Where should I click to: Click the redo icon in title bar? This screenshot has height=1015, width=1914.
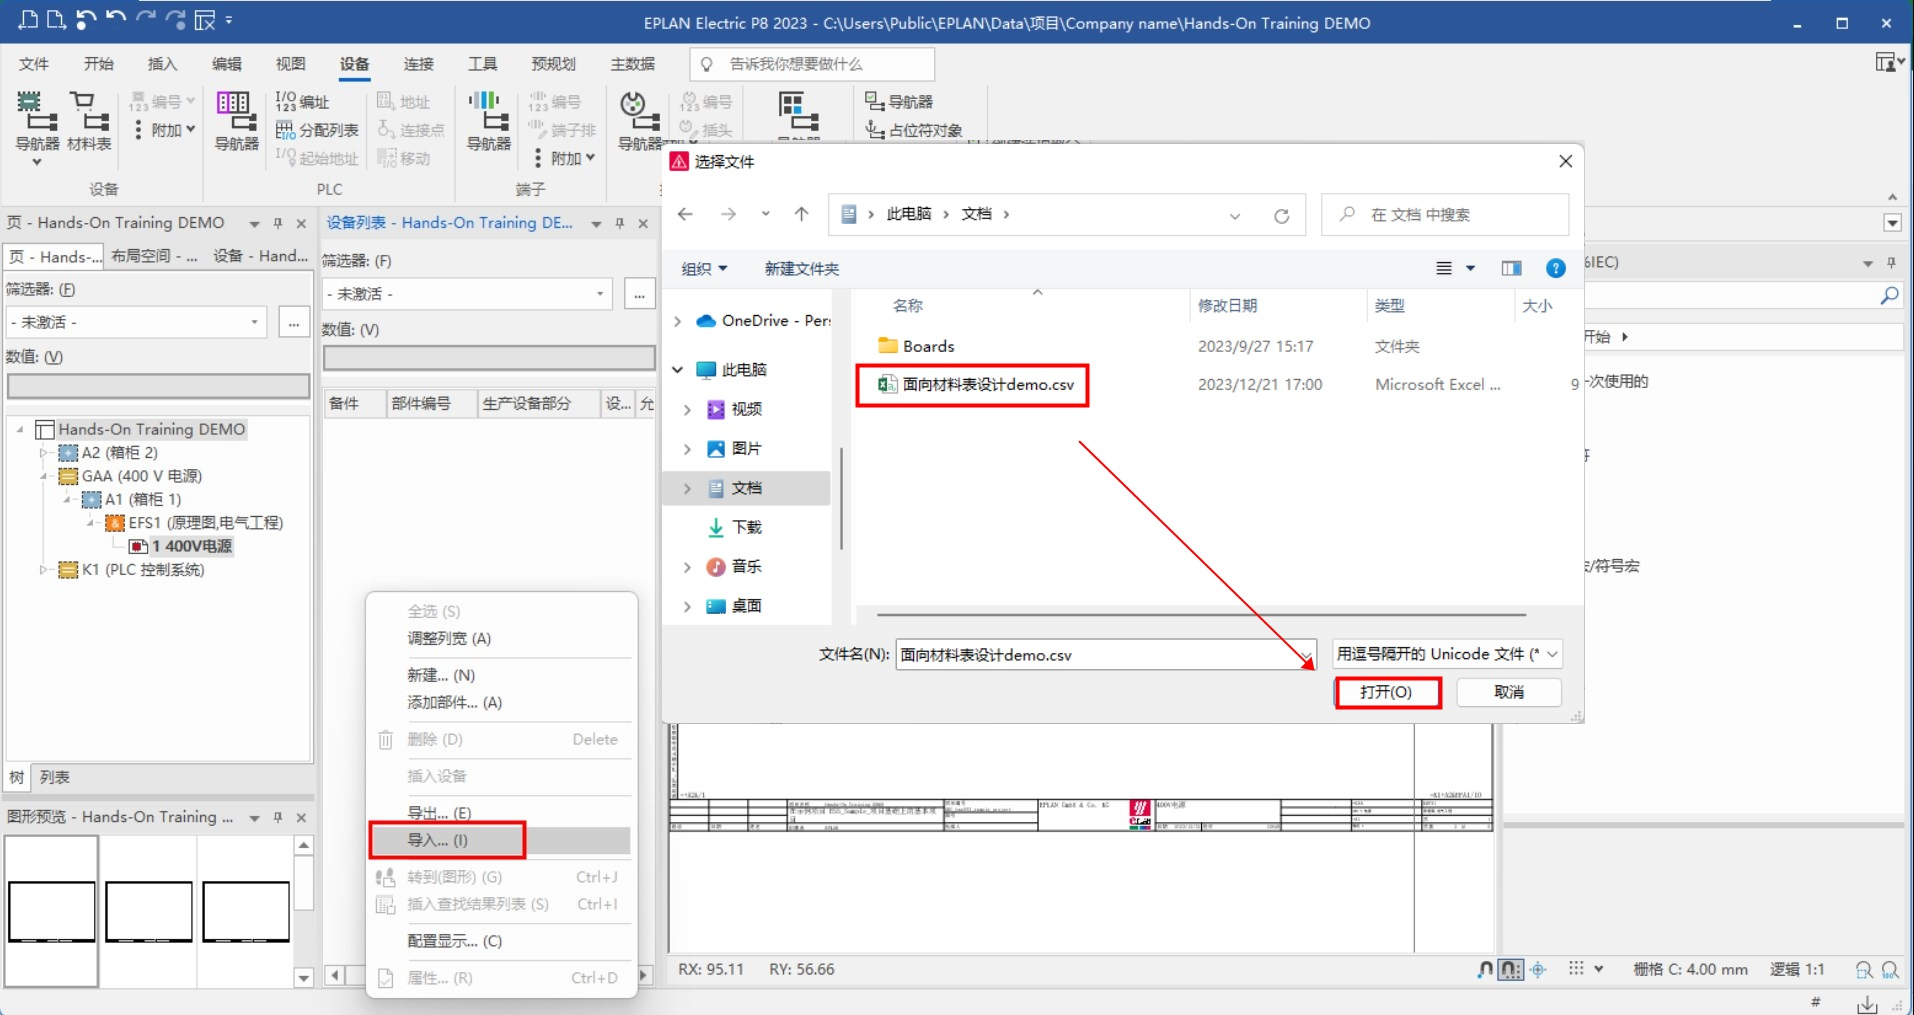tap(145, 19)
